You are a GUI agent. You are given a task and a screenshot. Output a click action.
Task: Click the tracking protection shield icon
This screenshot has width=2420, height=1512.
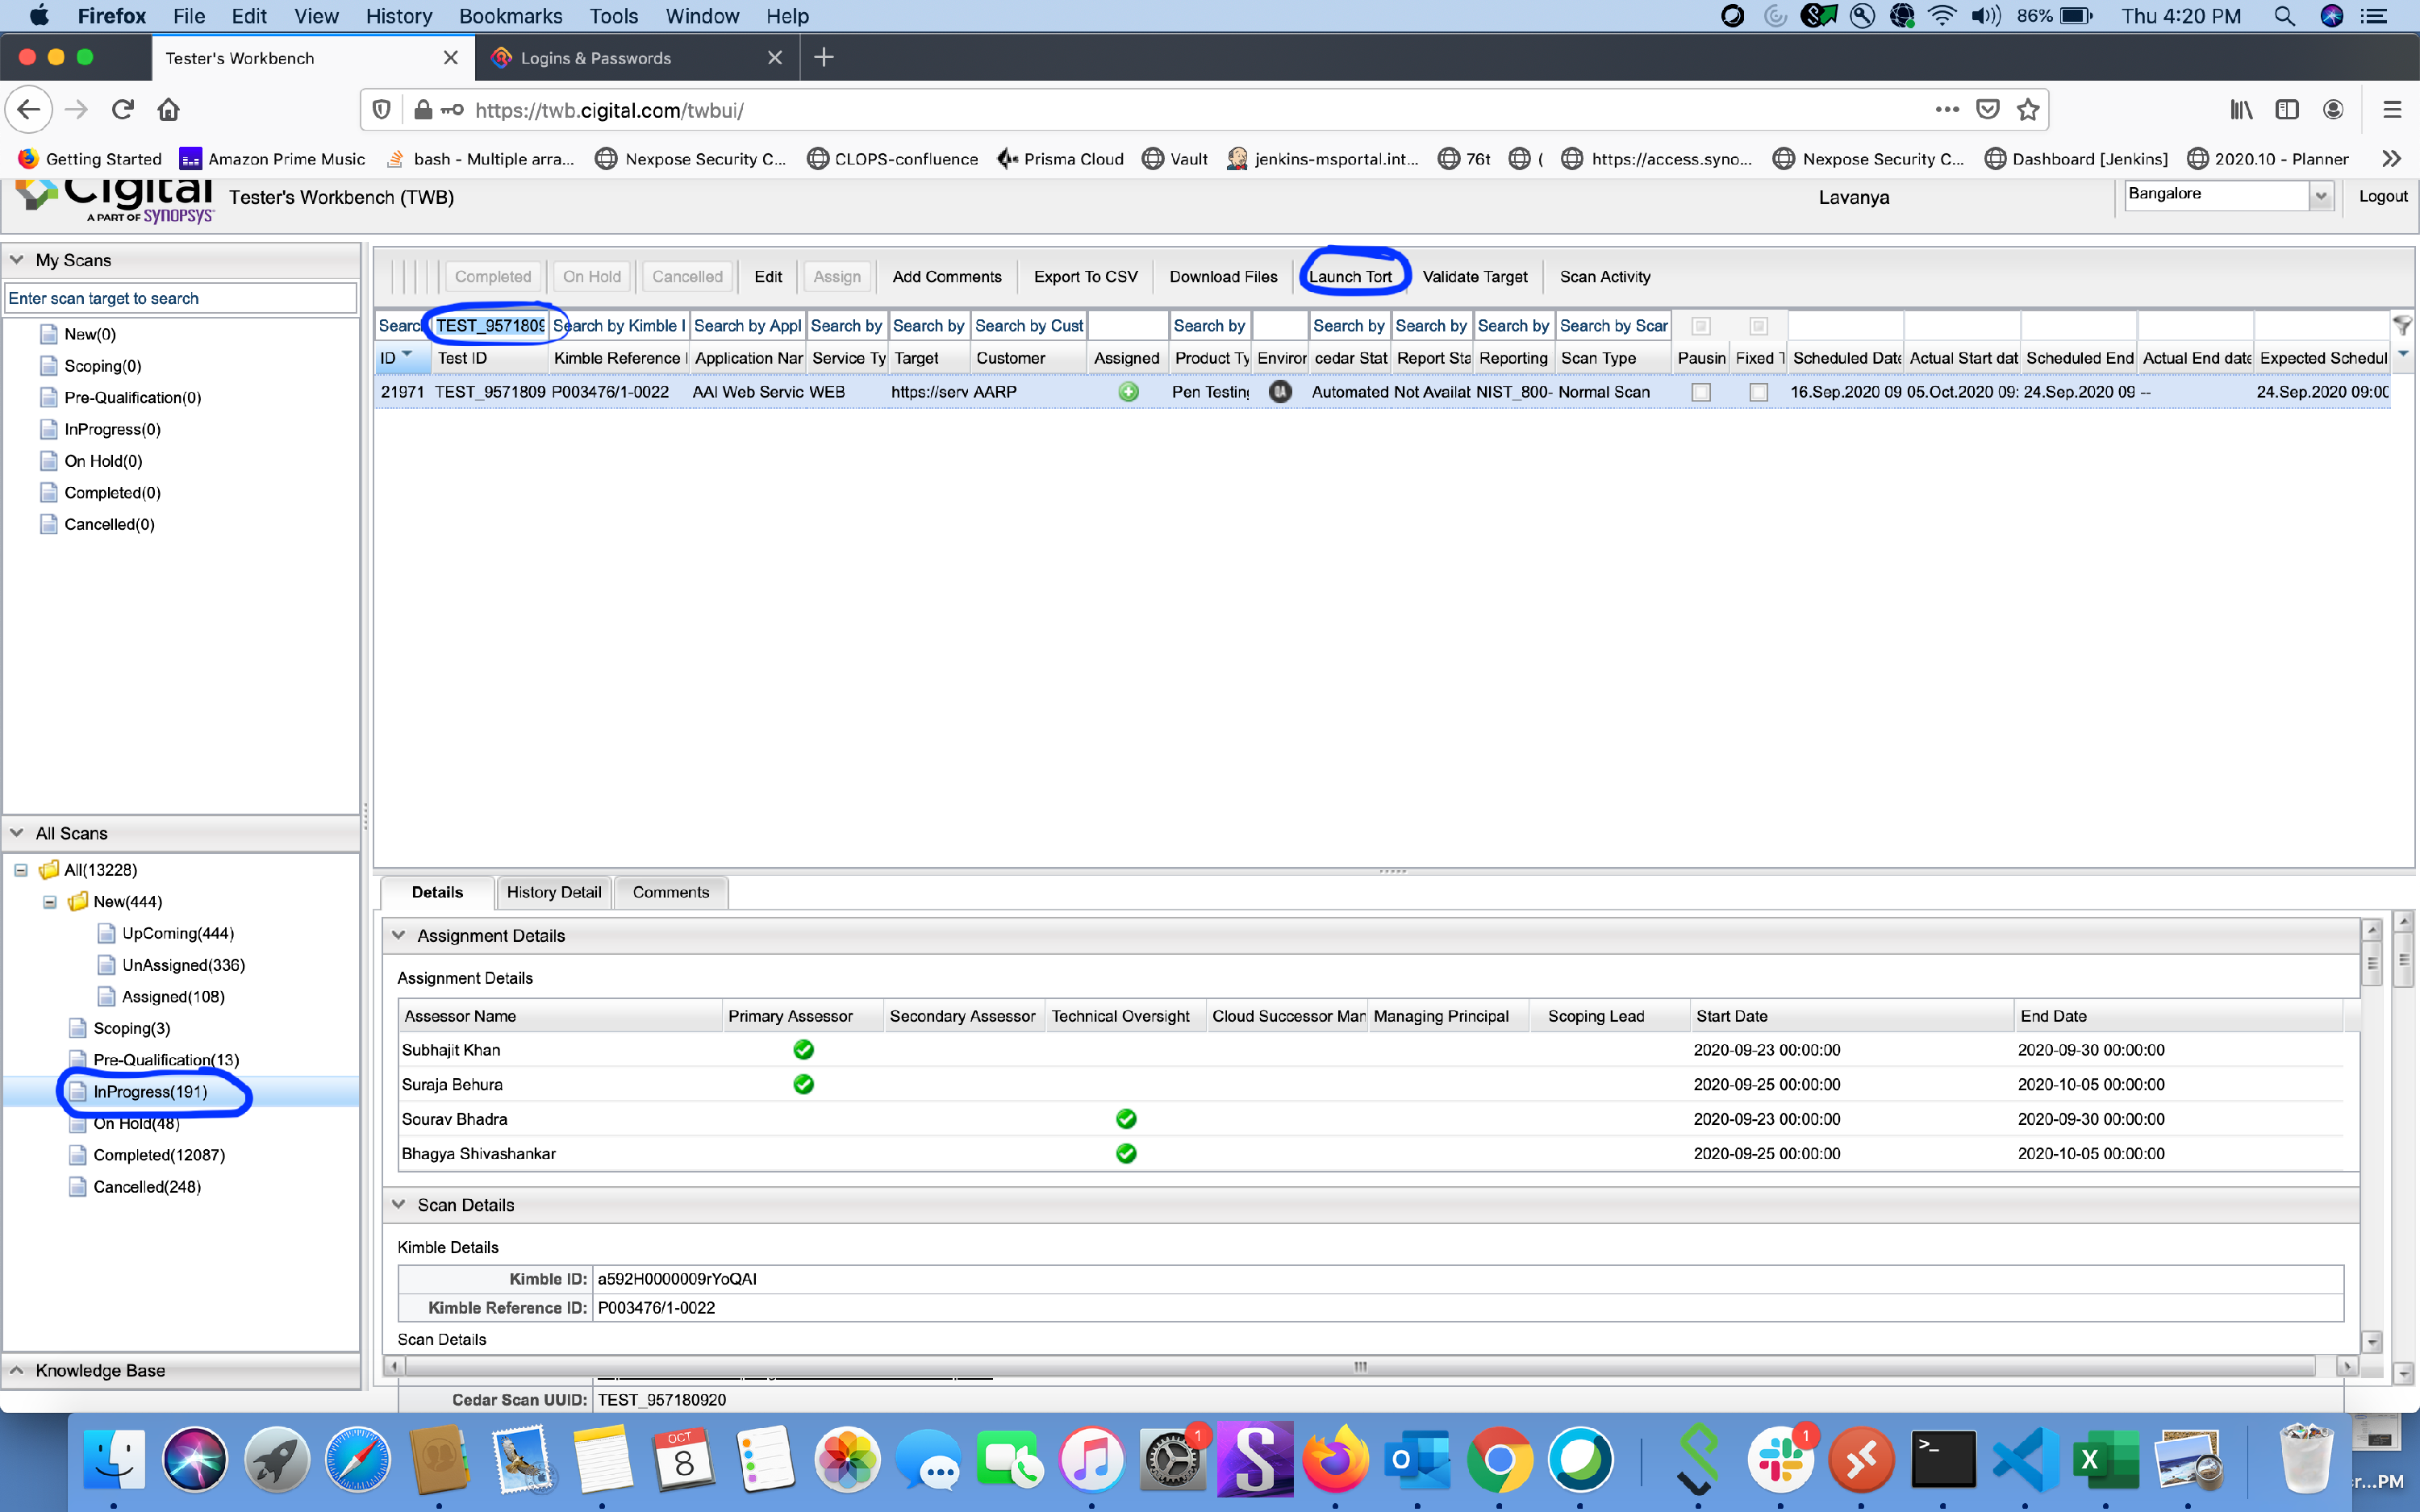[x=381, y=110]
